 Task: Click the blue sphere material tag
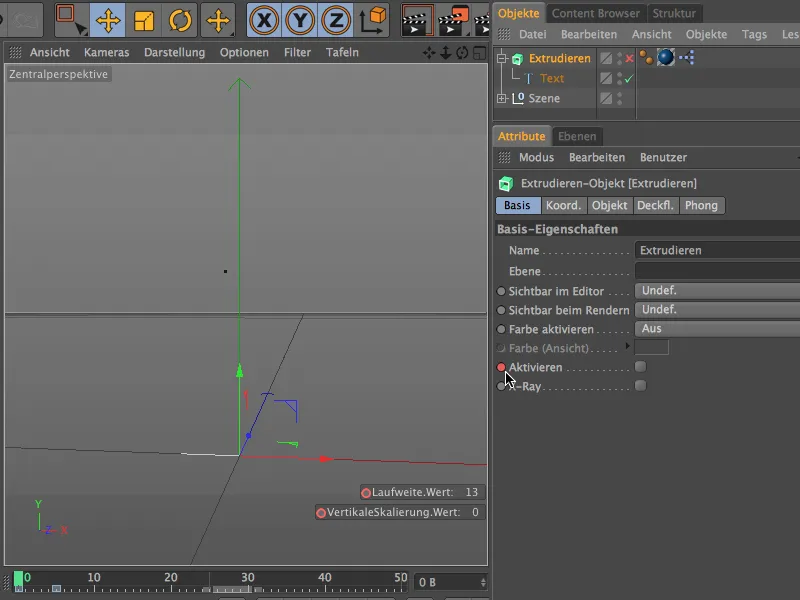pos(666,58)
